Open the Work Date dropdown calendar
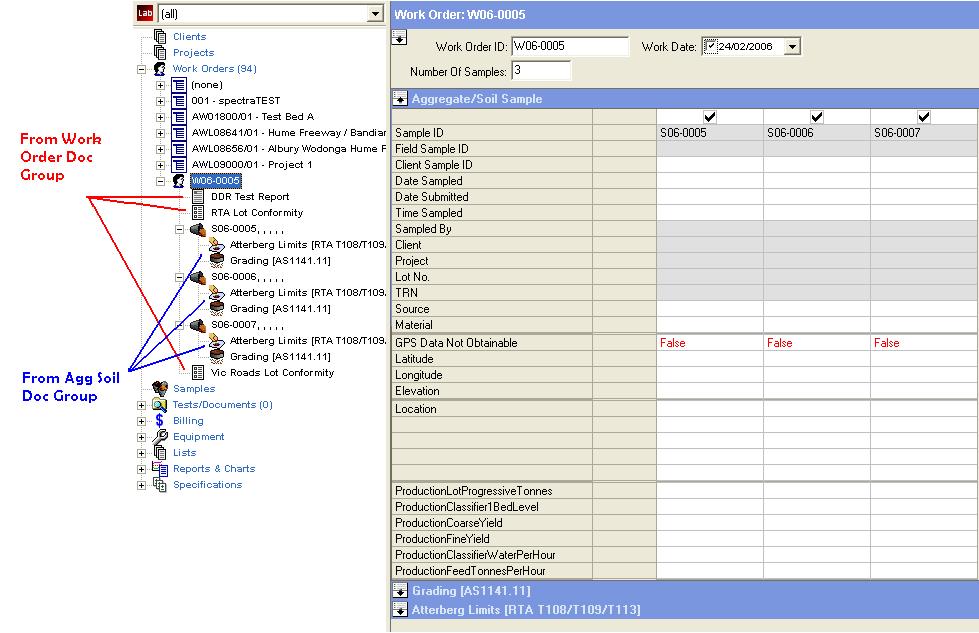 (x=793, y=47)
